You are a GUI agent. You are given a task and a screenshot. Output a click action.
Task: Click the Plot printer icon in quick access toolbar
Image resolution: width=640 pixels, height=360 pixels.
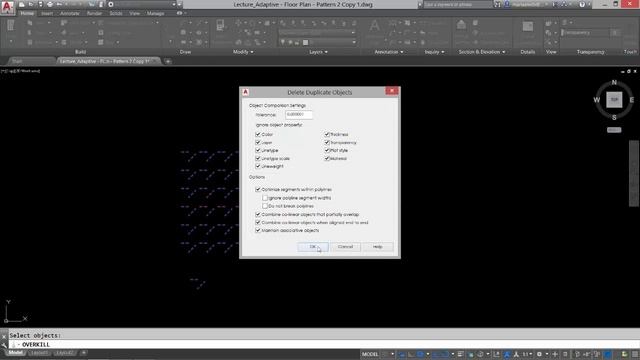(50, 4)
